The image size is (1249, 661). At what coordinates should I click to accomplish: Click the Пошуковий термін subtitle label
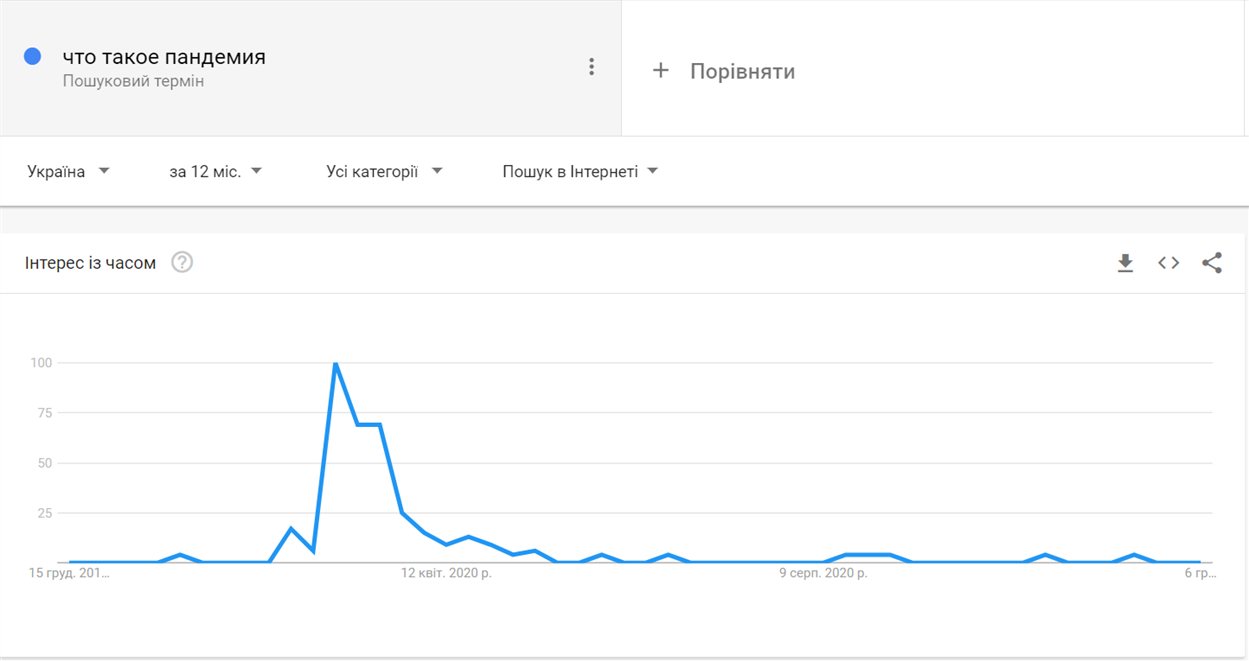pos(133,82)
